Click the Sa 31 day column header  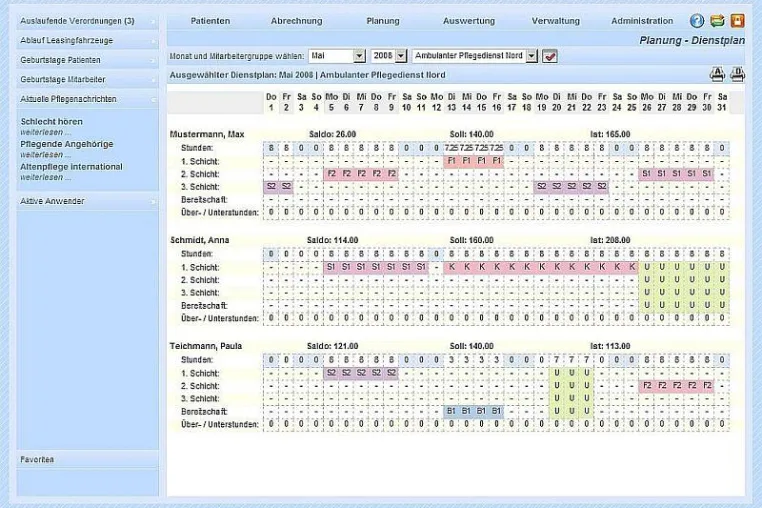pyautogui.click(x=722, y=102)
